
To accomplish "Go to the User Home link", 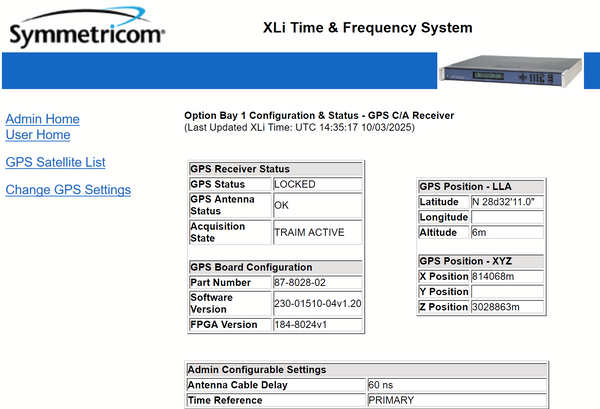I will click(x=38, y=135).
